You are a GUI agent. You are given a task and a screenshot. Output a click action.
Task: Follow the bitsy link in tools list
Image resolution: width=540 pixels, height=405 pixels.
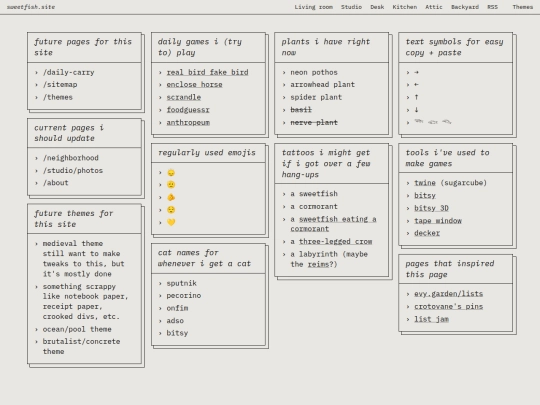point(425,196)
